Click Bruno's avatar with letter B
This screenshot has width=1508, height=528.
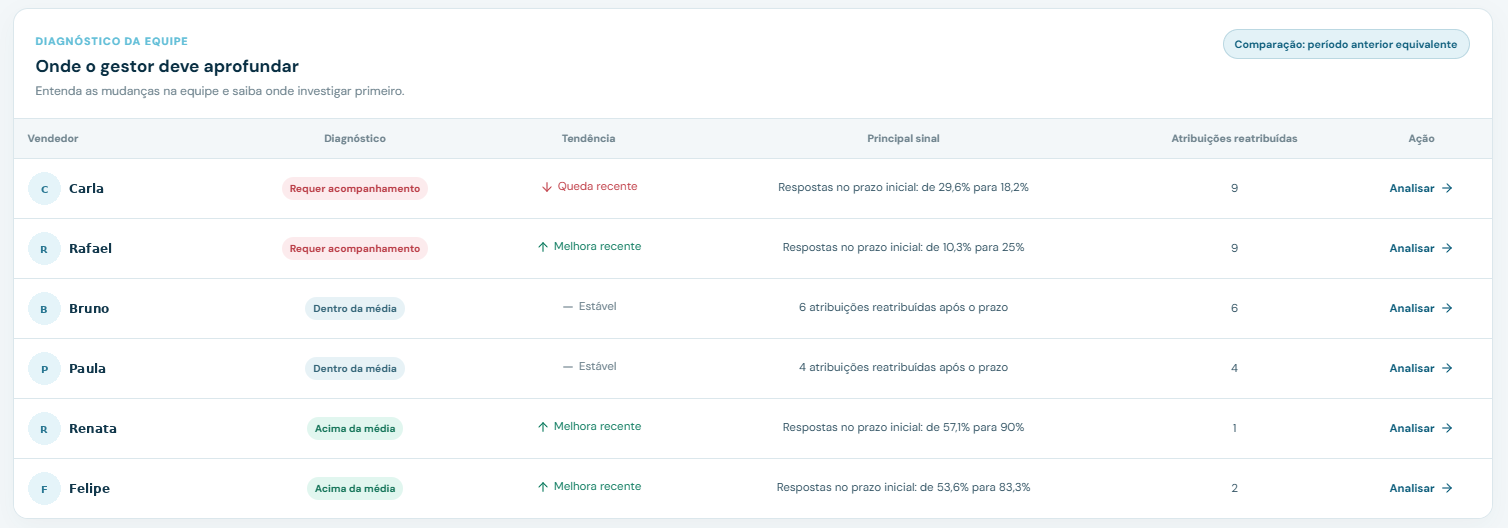point(44,309)
